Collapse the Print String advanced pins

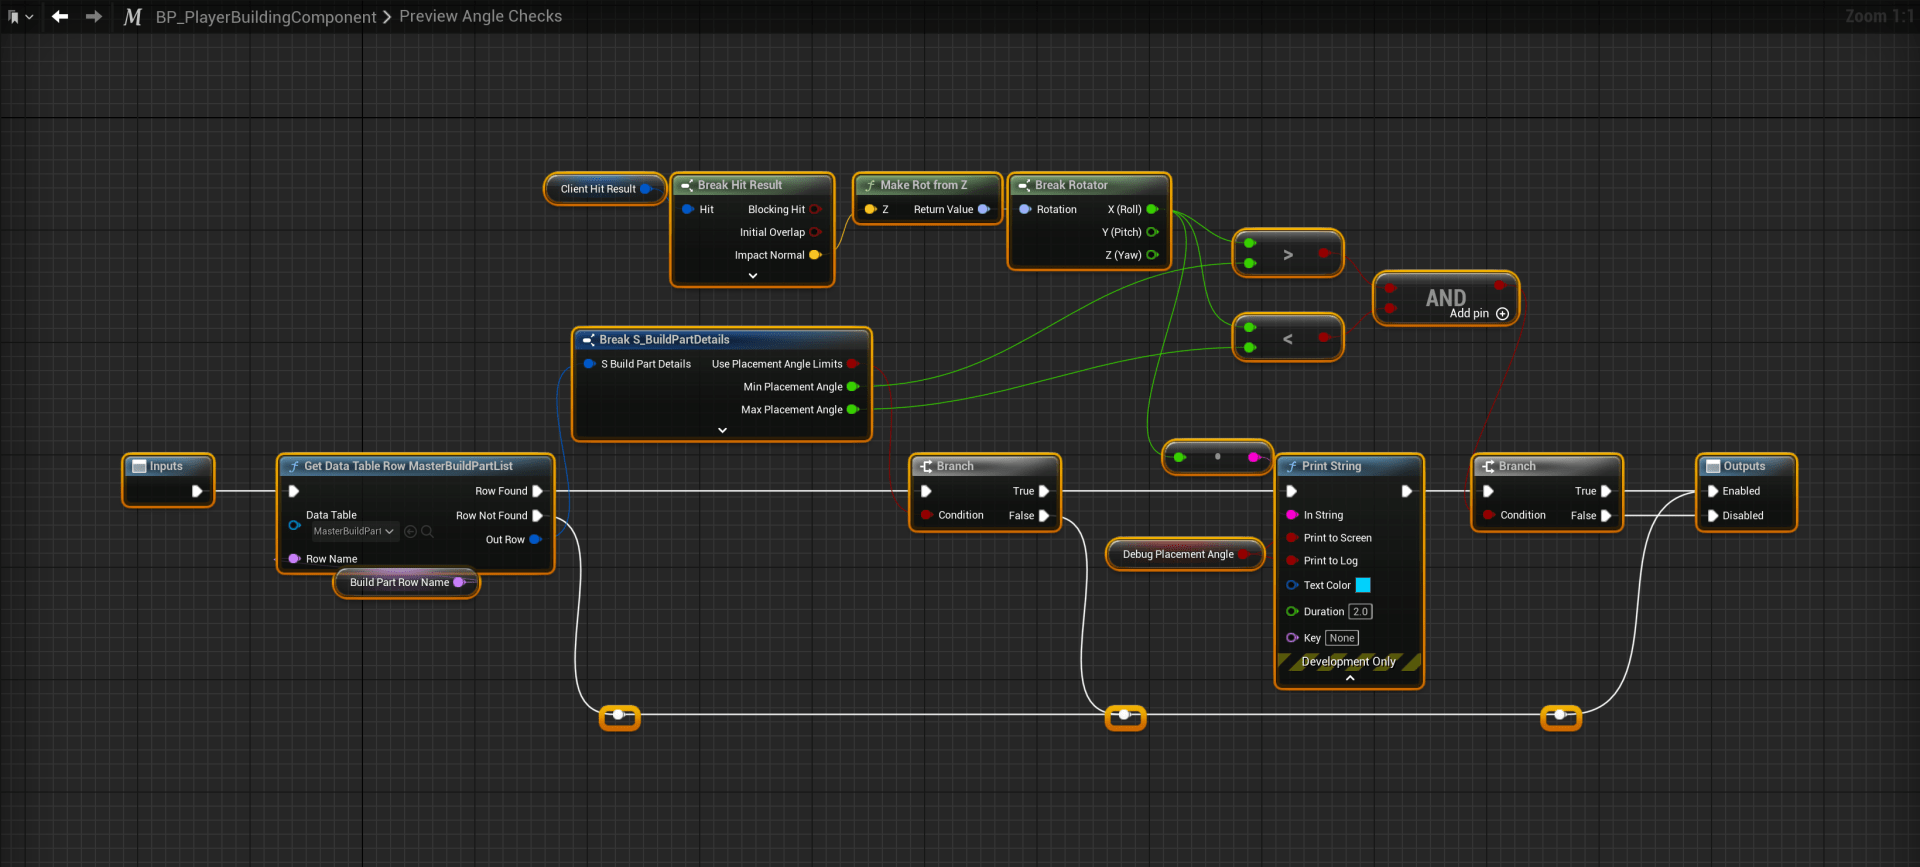[x=1349, y=678]
